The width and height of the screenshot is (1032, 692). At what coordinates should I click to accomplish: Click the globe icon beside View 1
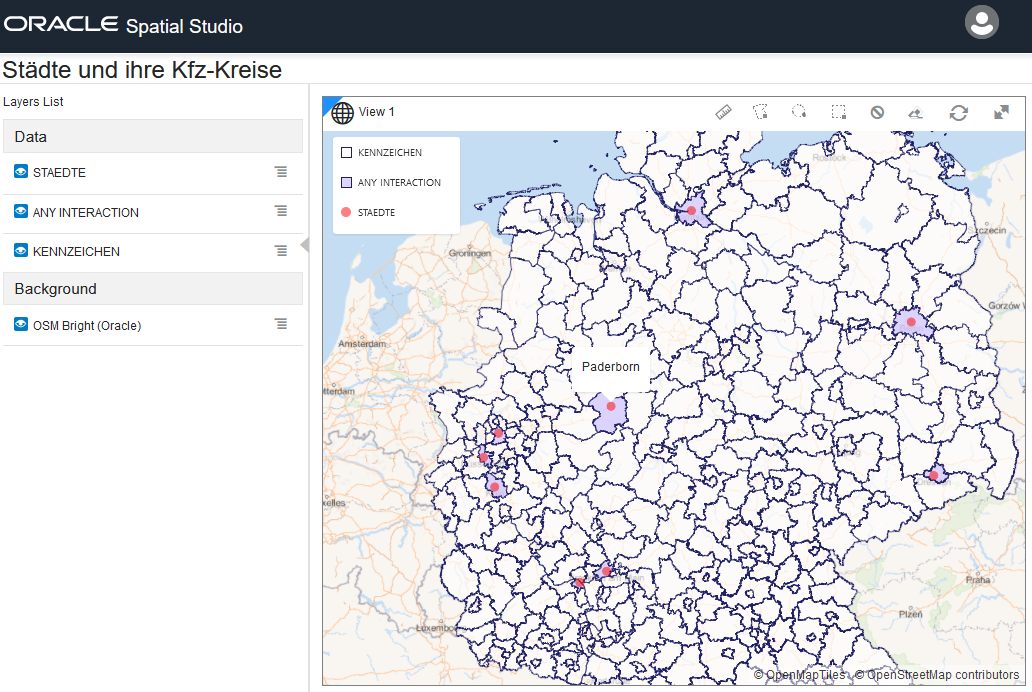tap(342, 113)
